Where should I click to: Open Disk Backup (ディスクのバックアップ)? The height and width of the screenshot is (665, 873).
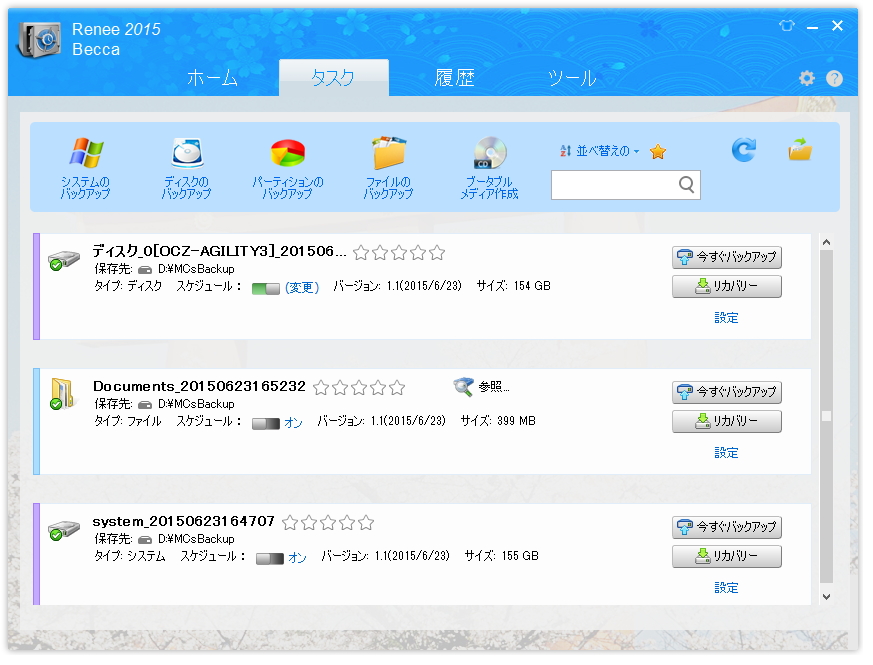187,168
